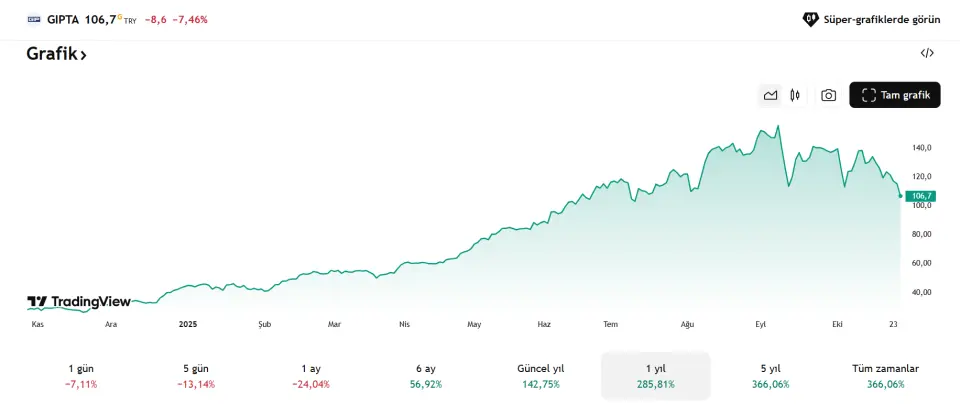Choose the 6 ay range
The image size is (960, 415).
tap(426, 375)
